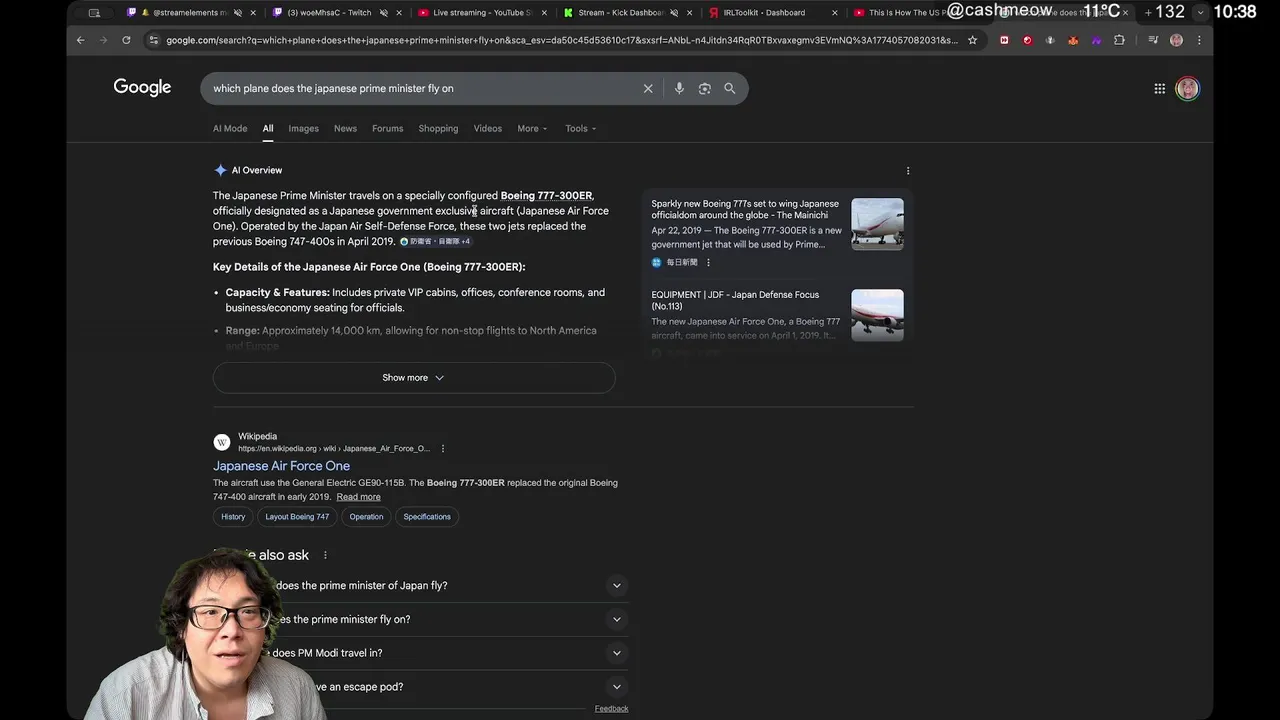
Task: Open the tab search dropdown arrow
Action: point(1200,13)
